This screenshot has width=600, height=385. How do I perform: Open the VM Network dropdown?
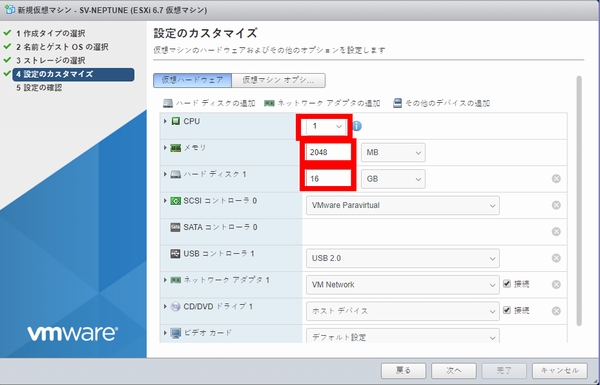[x=403, y=285]
